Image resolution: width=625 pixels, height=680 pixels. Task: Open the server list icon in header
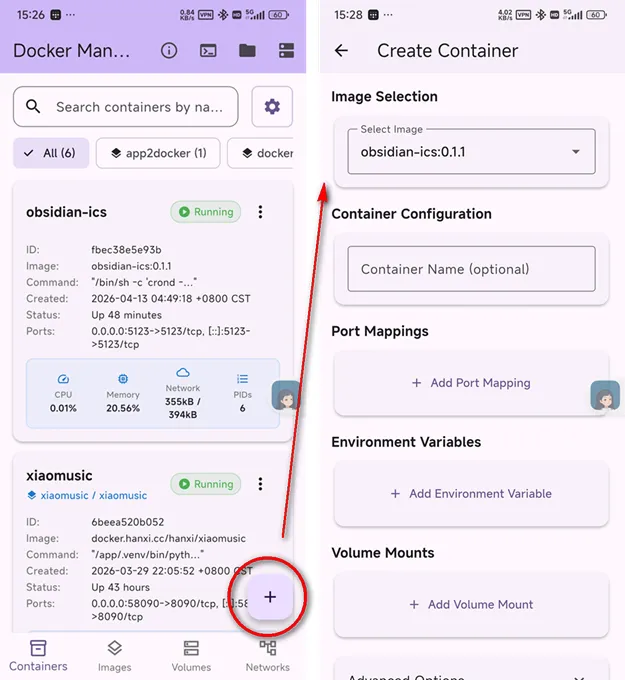[286, 51]
